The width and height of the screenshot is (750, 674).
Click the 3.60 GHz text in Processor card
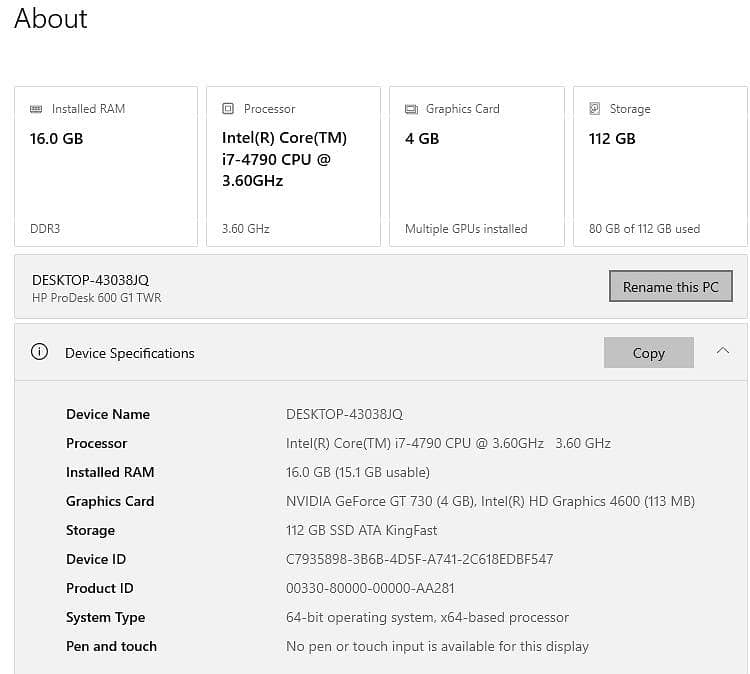coord(246,229)
